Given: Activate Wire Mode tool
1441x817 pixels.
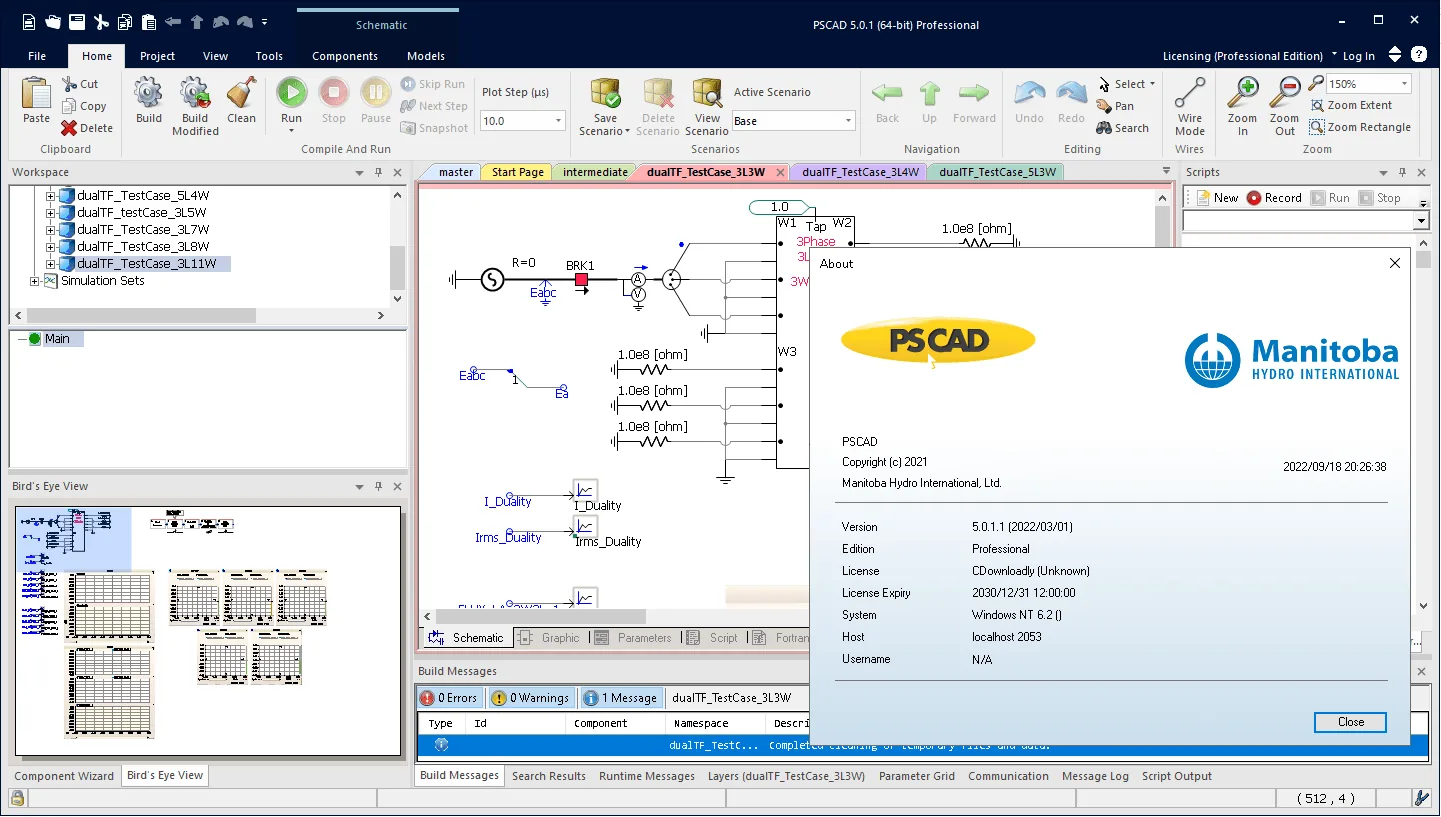Looking at the screenshot, I should click(x=1189, y=93).
